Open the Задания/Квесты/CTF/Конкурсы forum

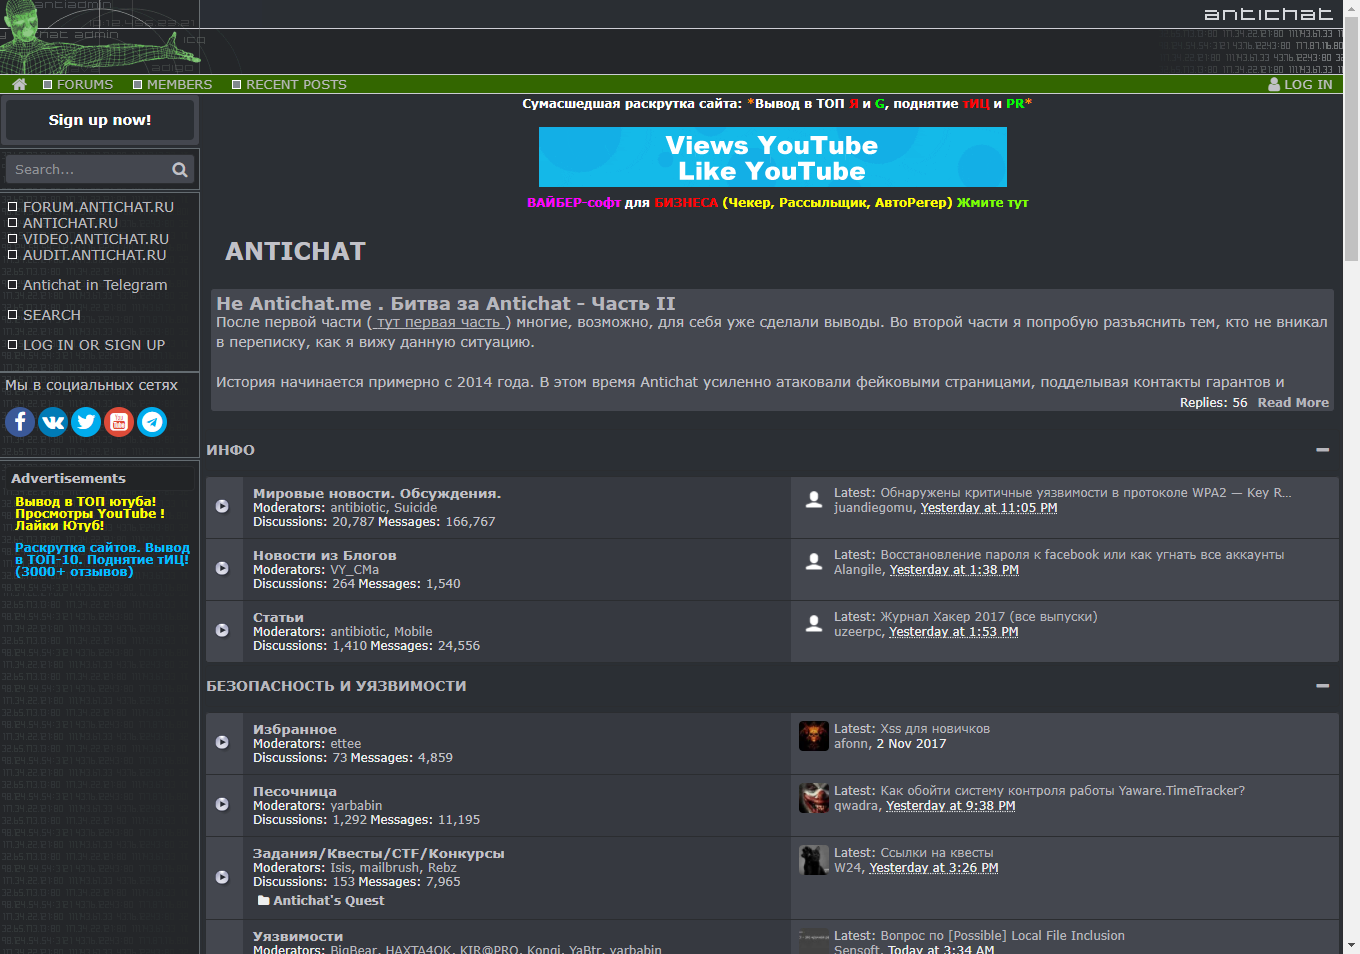click(x=379, y=853)
